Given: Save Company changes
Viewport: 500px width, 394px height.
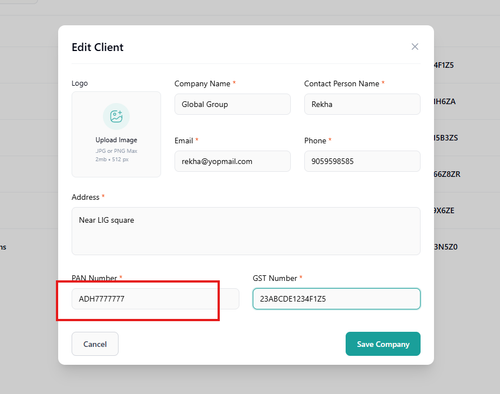Looking at the screenshot, I should 383,344.
